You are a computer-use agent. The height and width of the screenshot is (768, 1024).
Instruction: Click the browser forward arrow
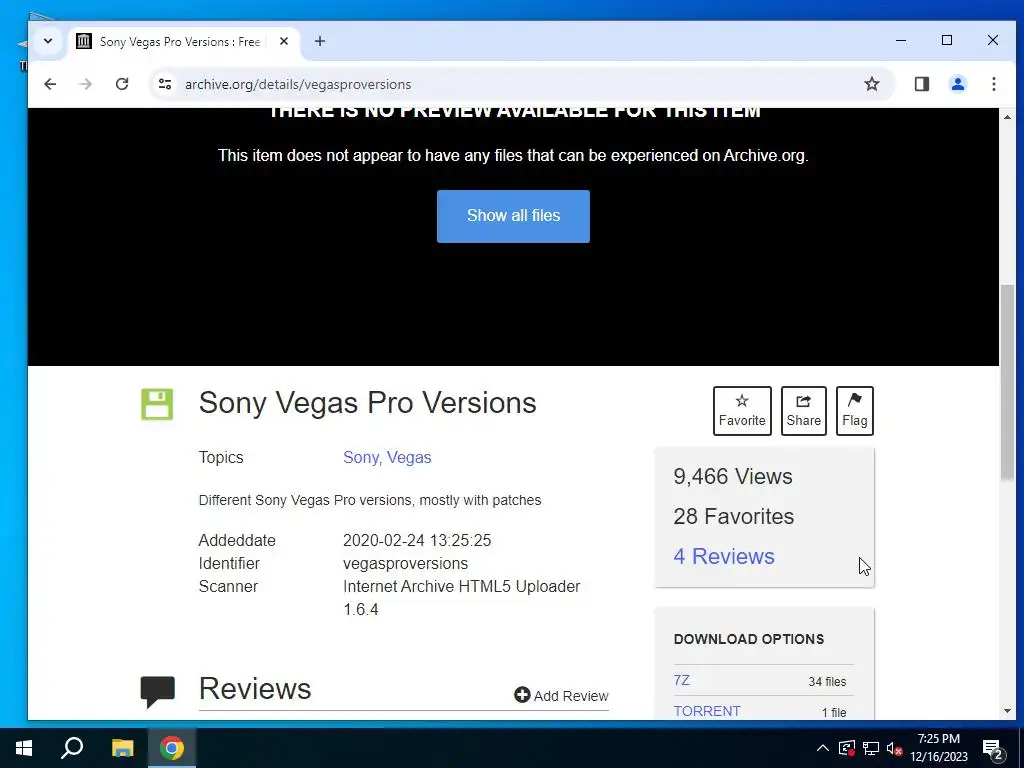point(86,84)
